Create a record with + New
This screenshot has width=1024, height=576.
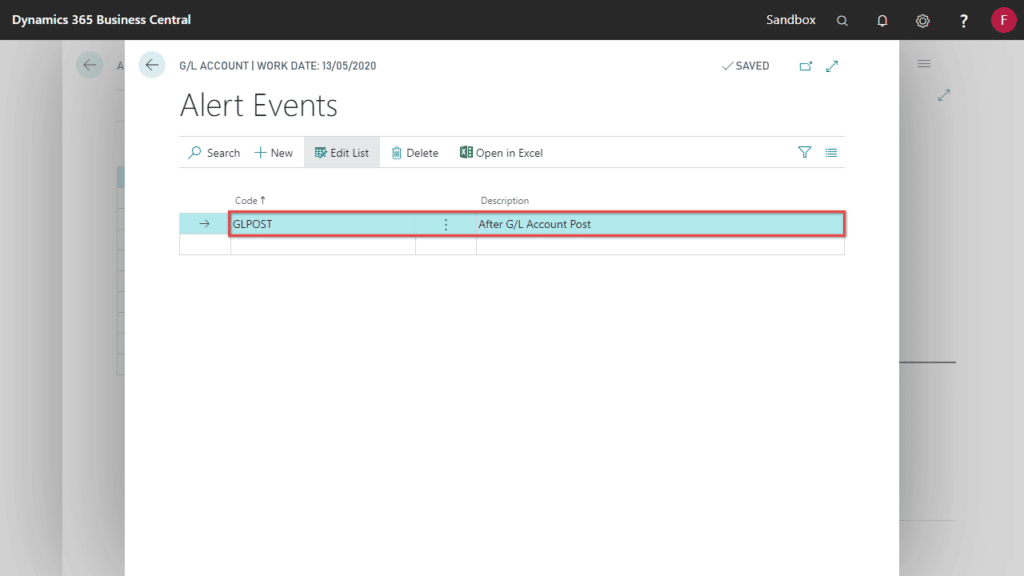point(273,152)
